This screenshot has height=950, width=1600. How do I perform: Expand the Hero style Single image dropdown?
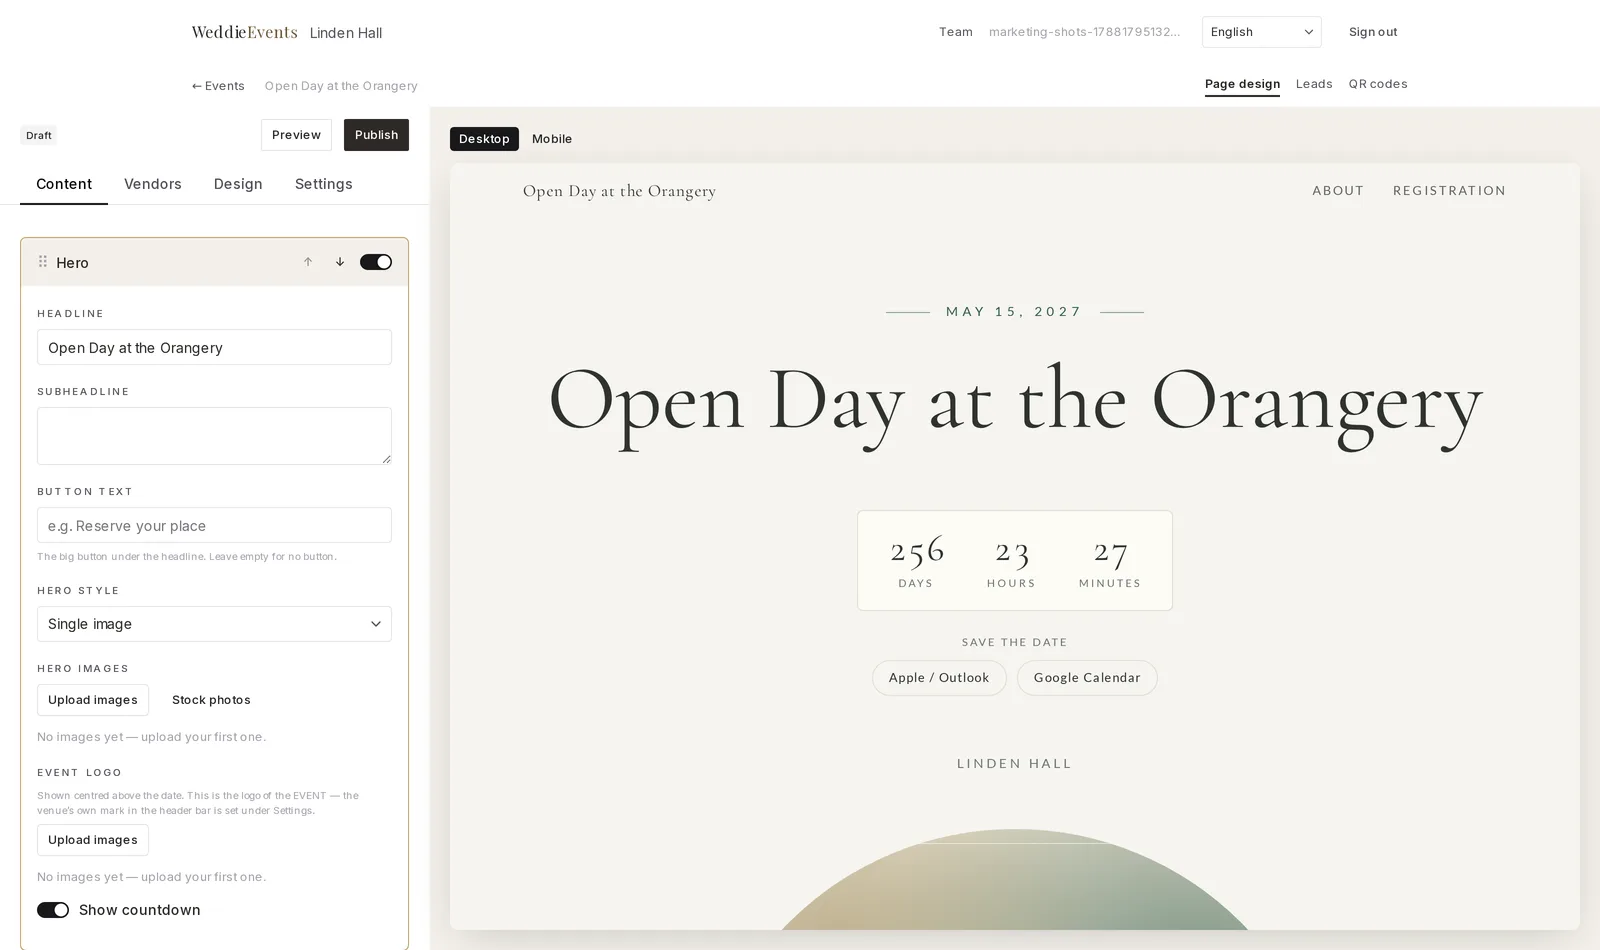pos(214,624)
